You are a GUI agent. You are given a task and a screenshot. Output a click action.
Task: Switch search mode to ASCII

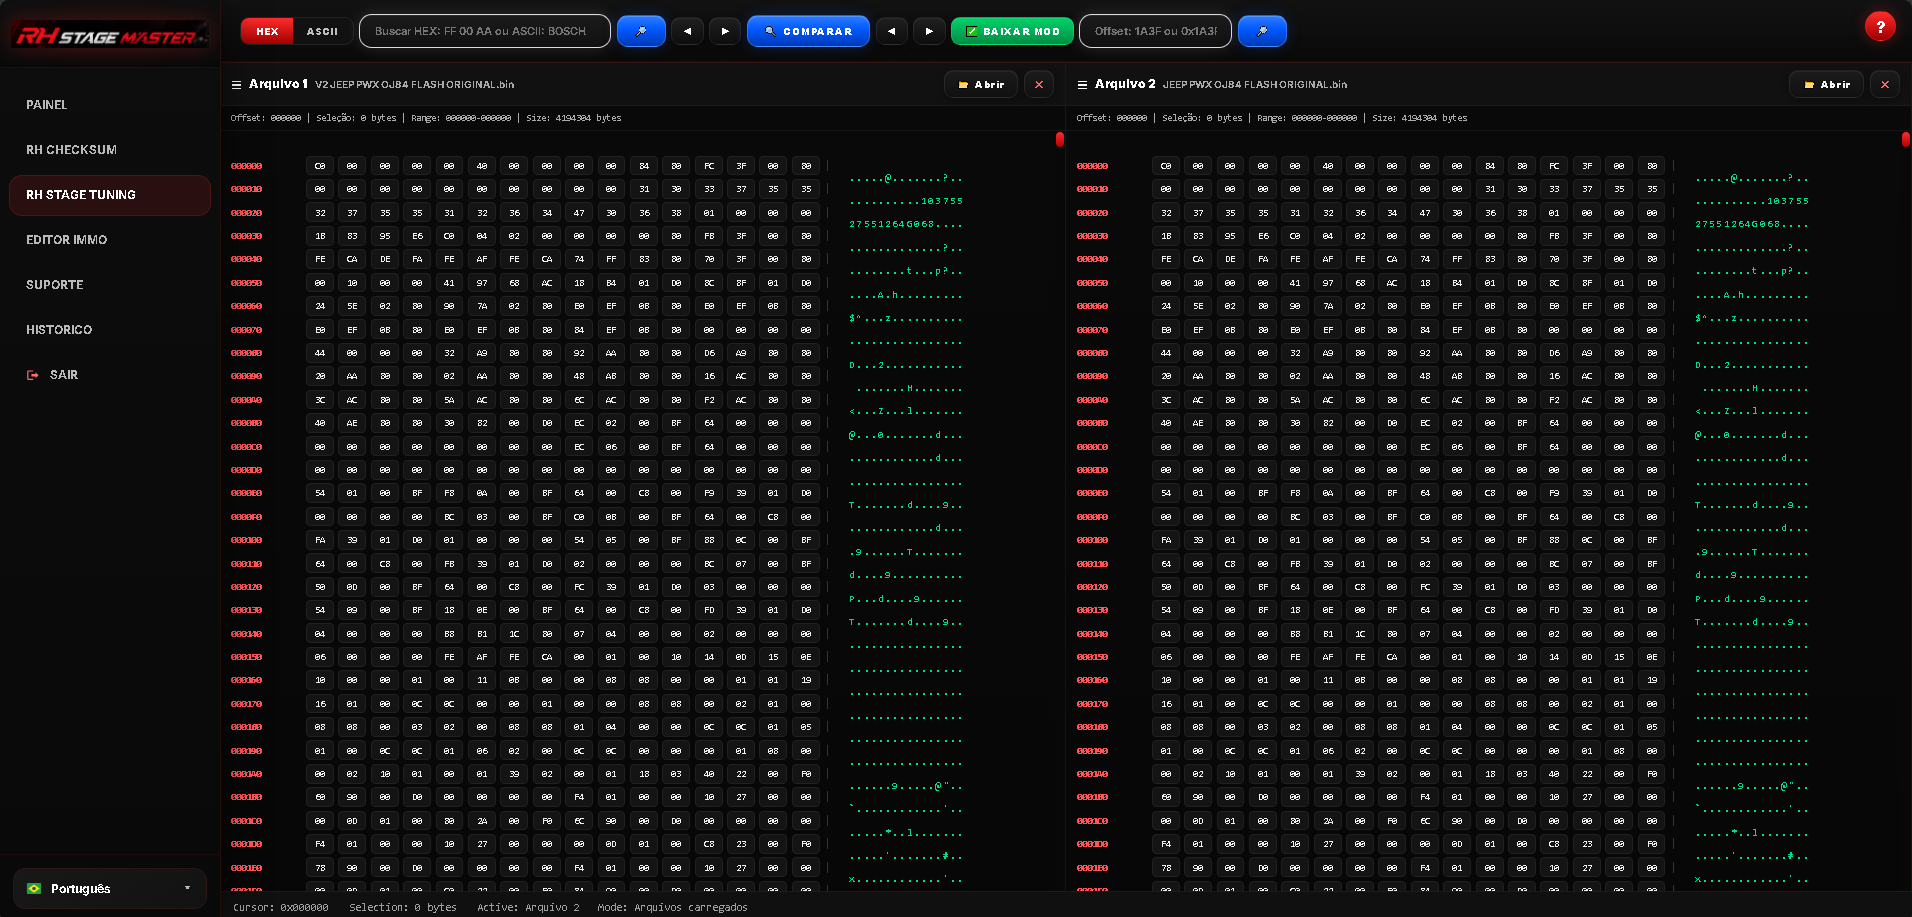[x=322, y=31]
